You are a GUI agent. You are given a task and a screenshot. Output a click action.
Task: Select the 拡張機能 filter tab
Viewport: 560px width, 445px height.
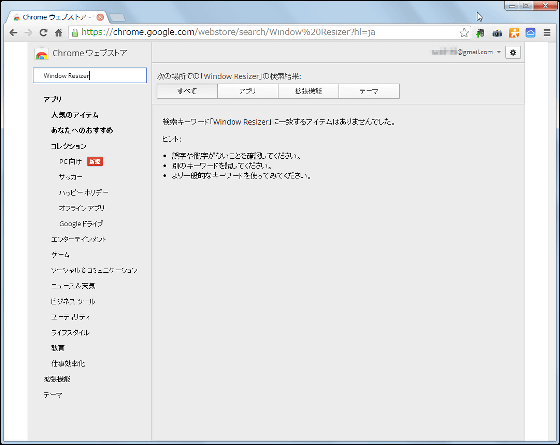click(x=309, y=91)
